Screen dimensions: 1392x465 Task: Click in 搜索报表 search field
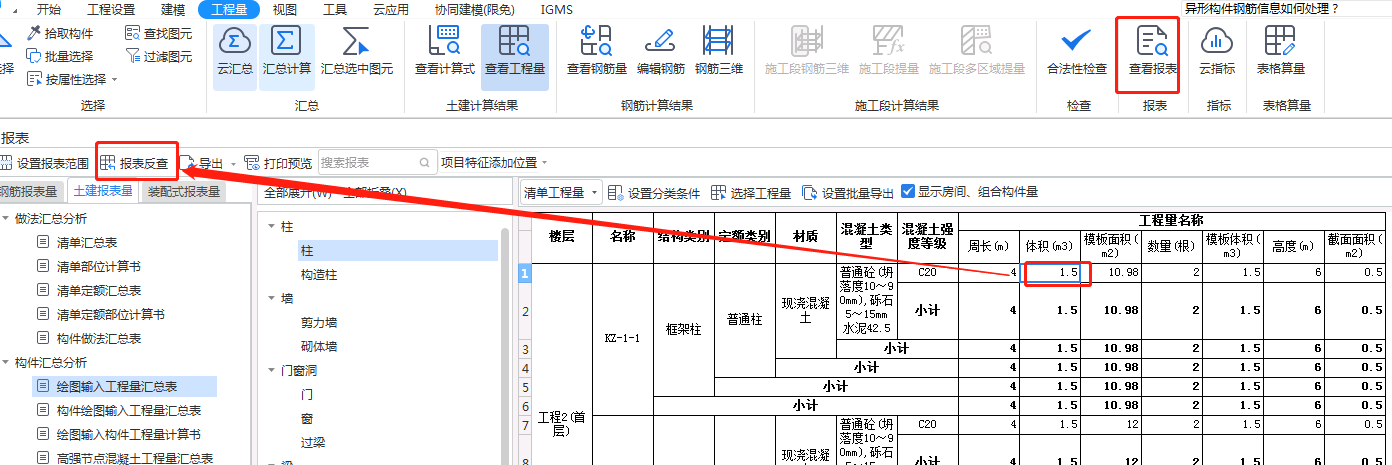pyautogui.click(x=376, y=163)
